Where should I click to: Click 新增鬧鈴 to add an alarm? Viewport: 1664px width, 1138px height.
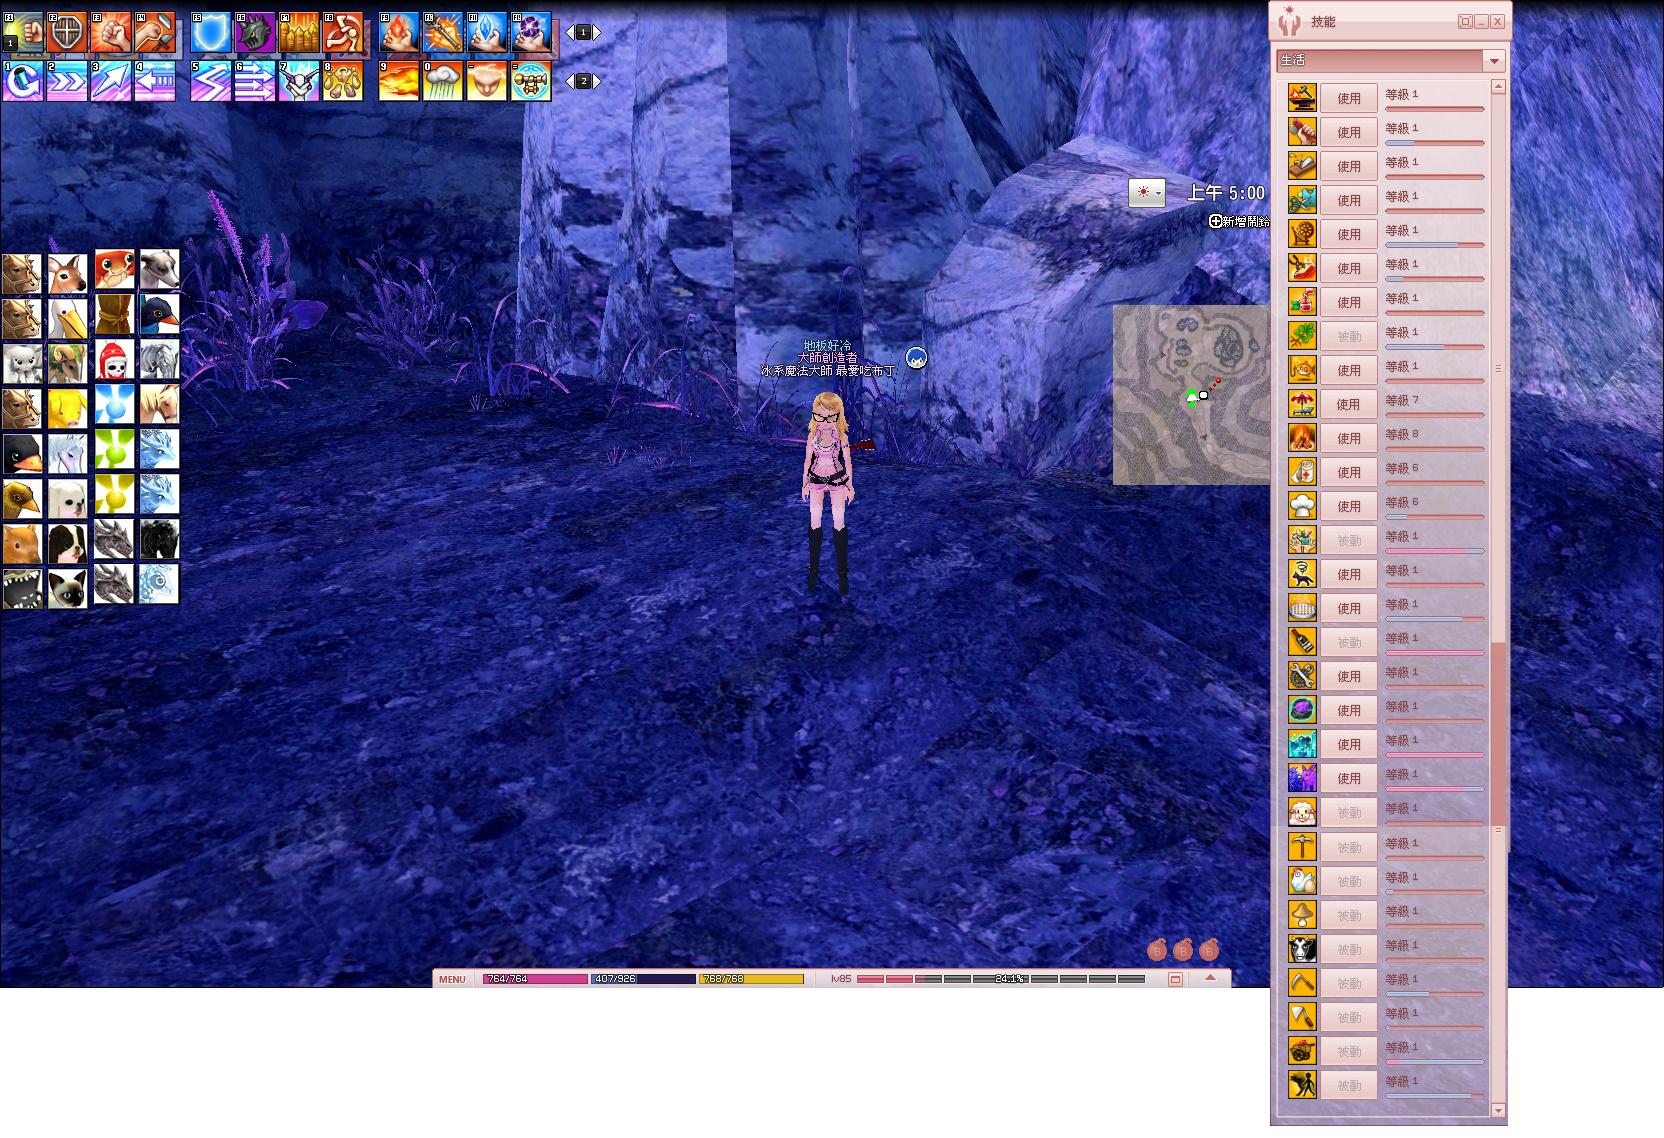tap(1239, 221)
